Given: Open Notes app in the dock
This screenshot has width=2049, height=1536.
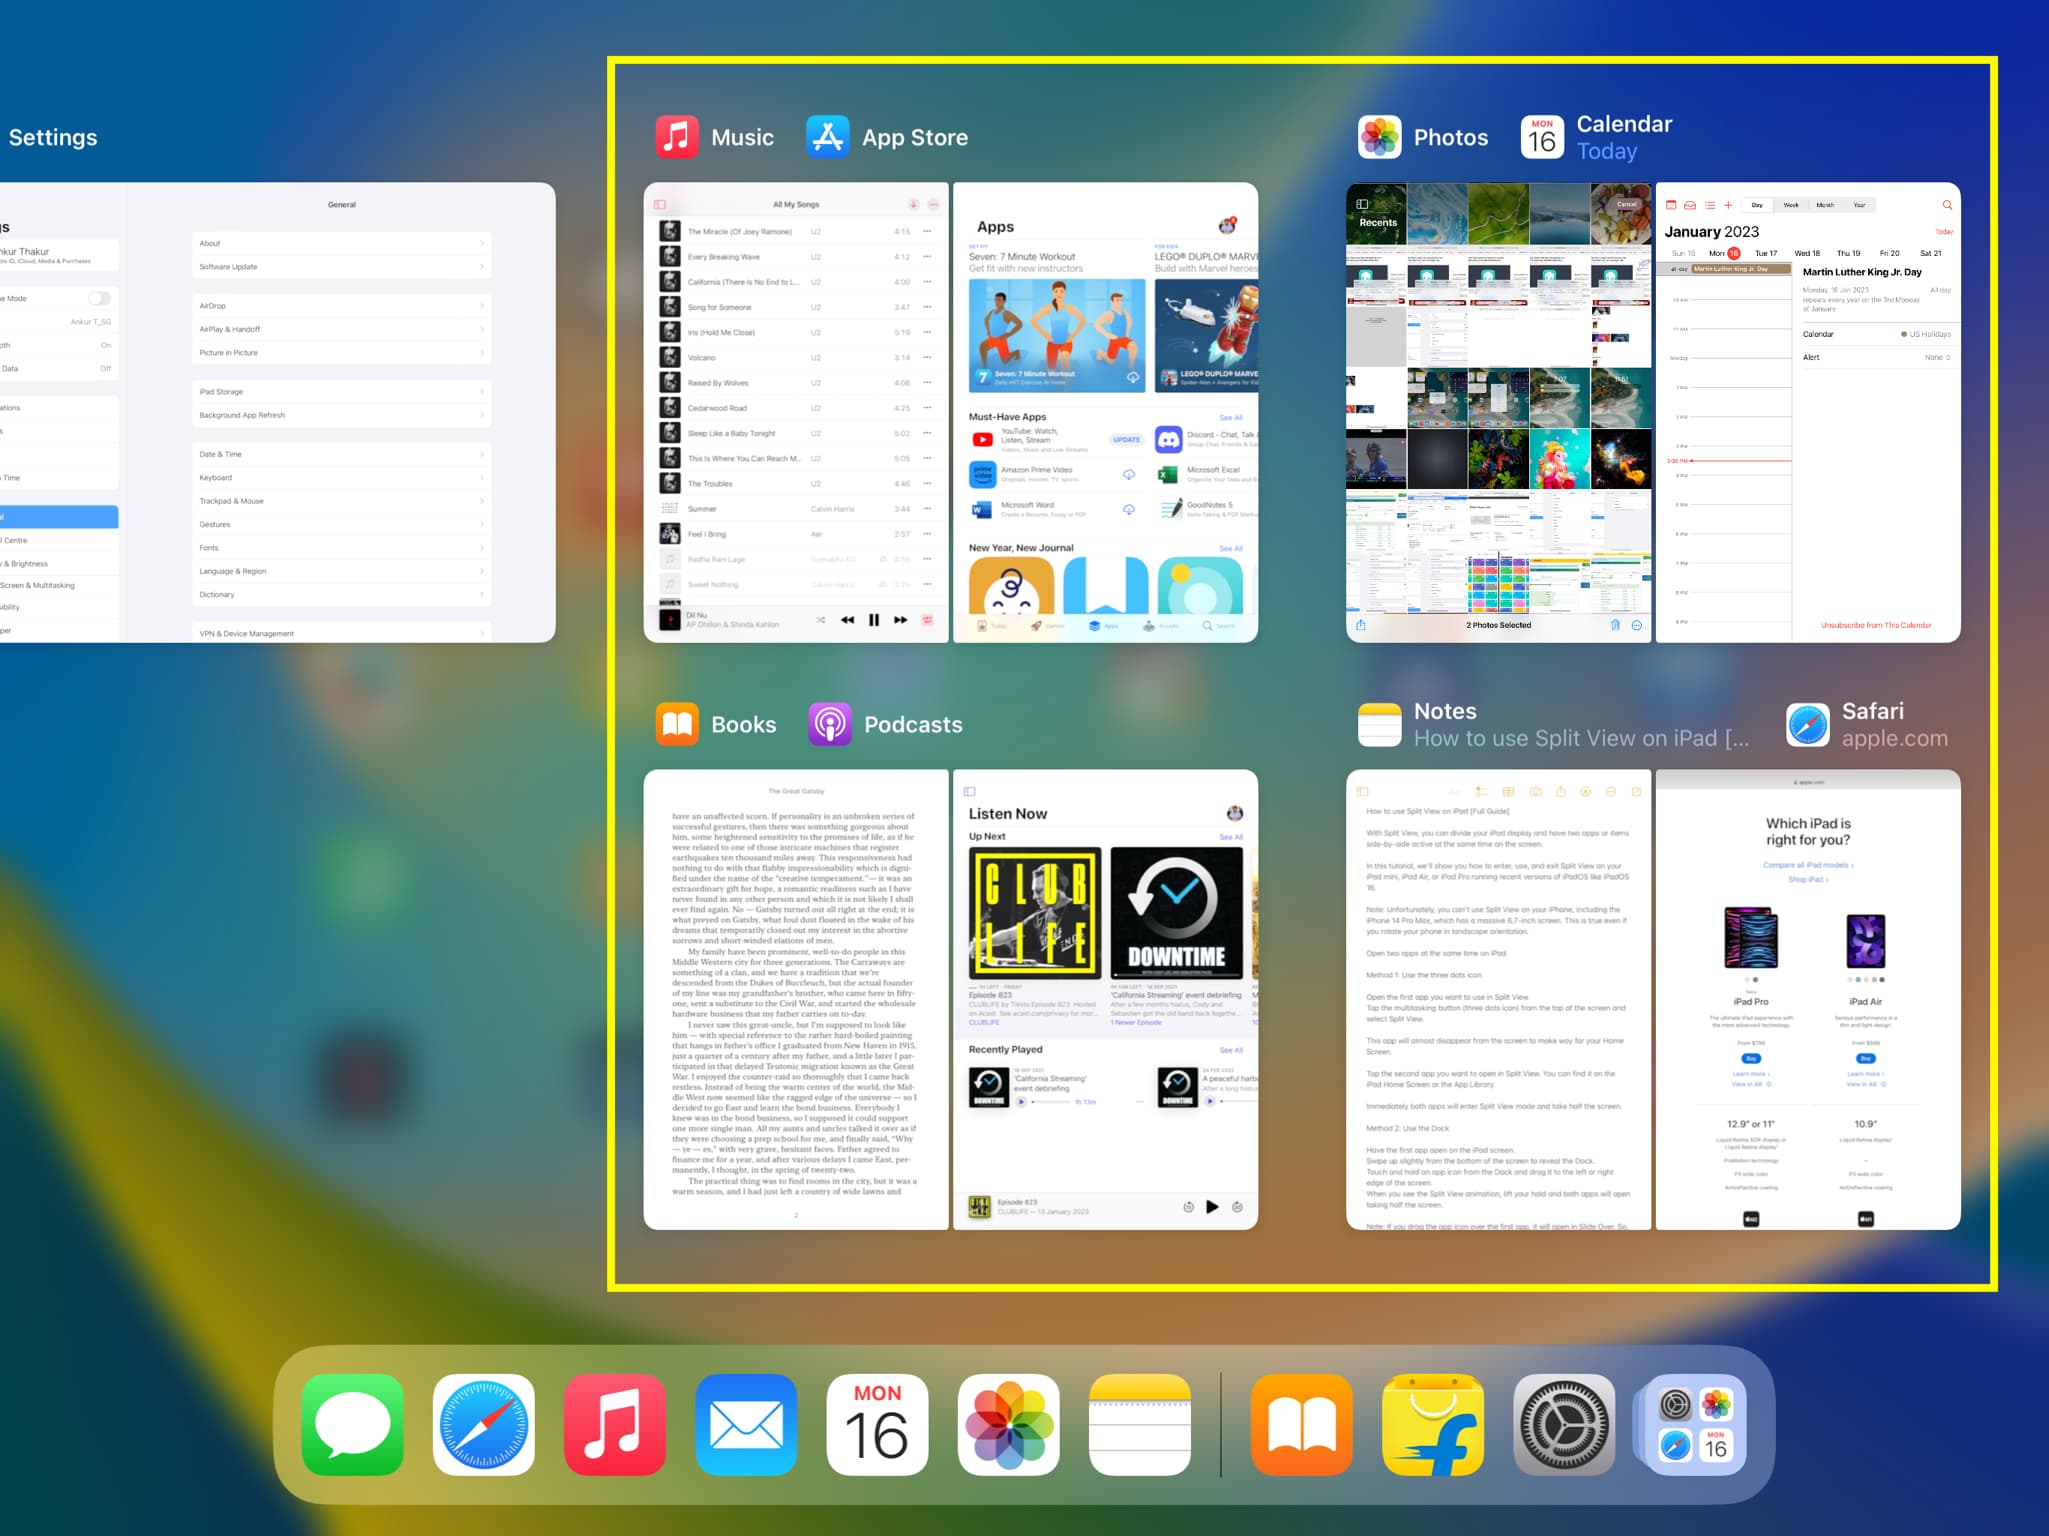Looking at the screenshot, I should (1140, 1424).
